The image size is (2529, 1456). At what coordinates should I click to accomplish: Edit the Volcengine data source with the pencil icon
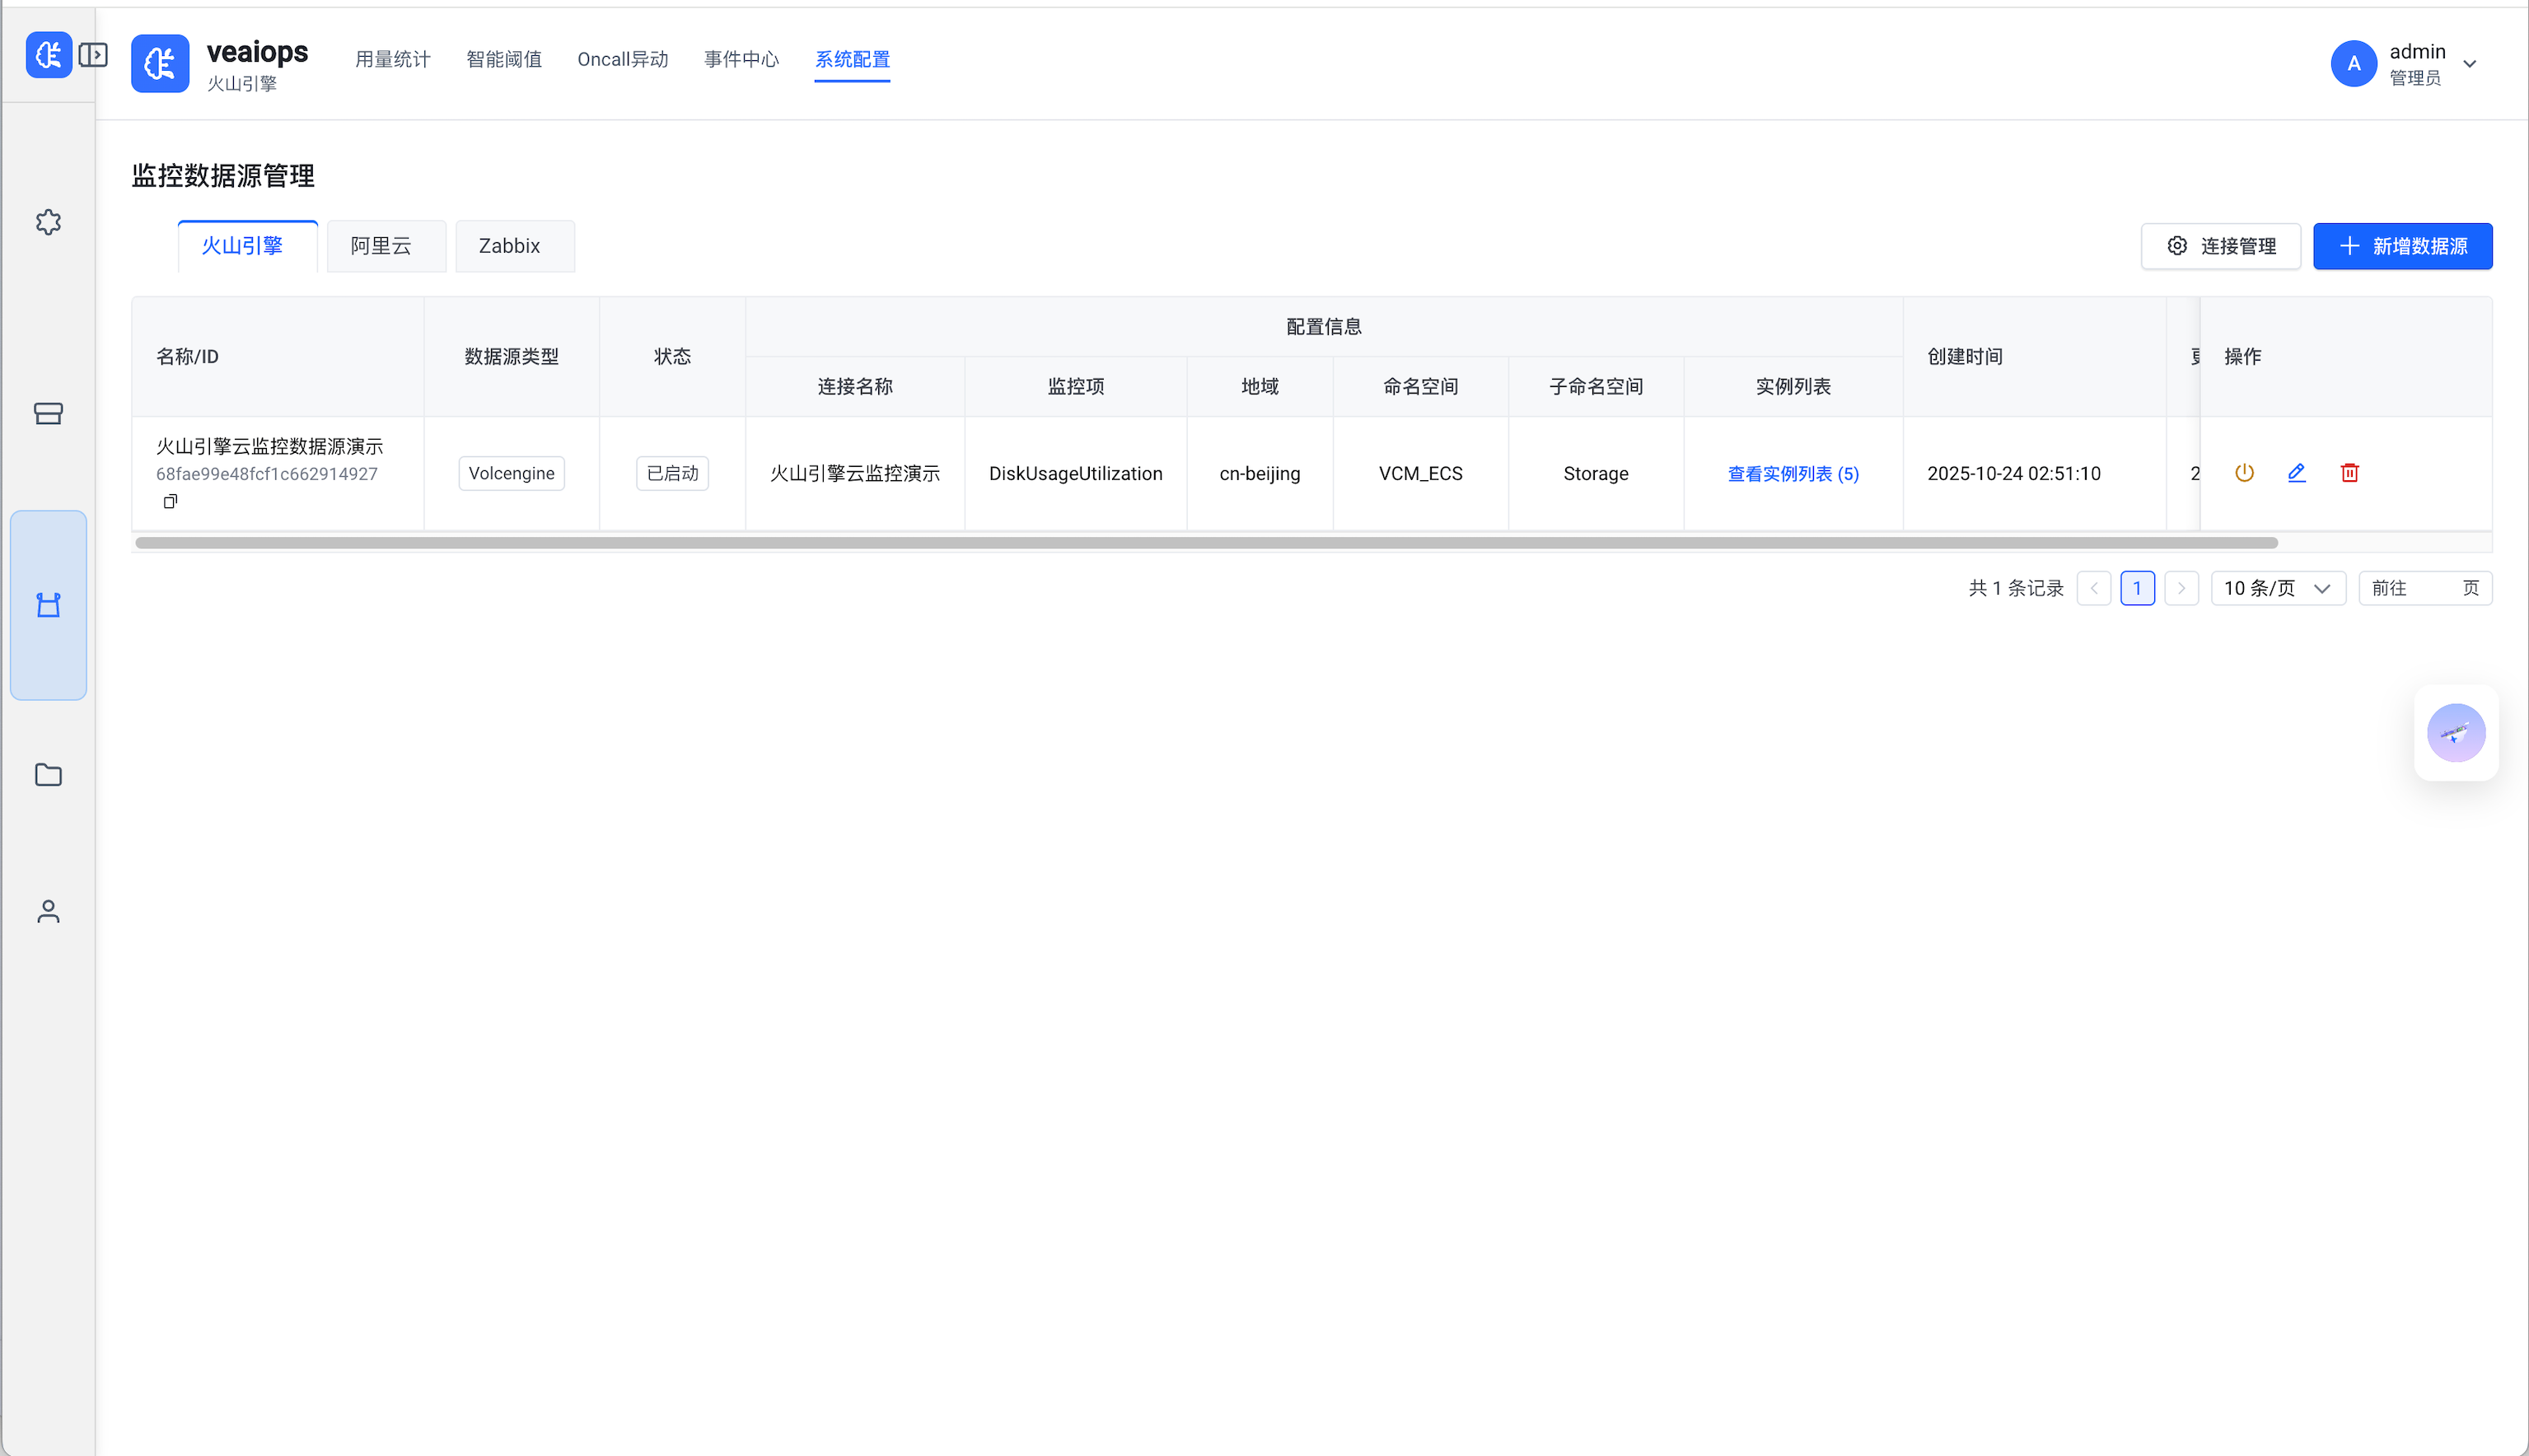[2296, 473]
